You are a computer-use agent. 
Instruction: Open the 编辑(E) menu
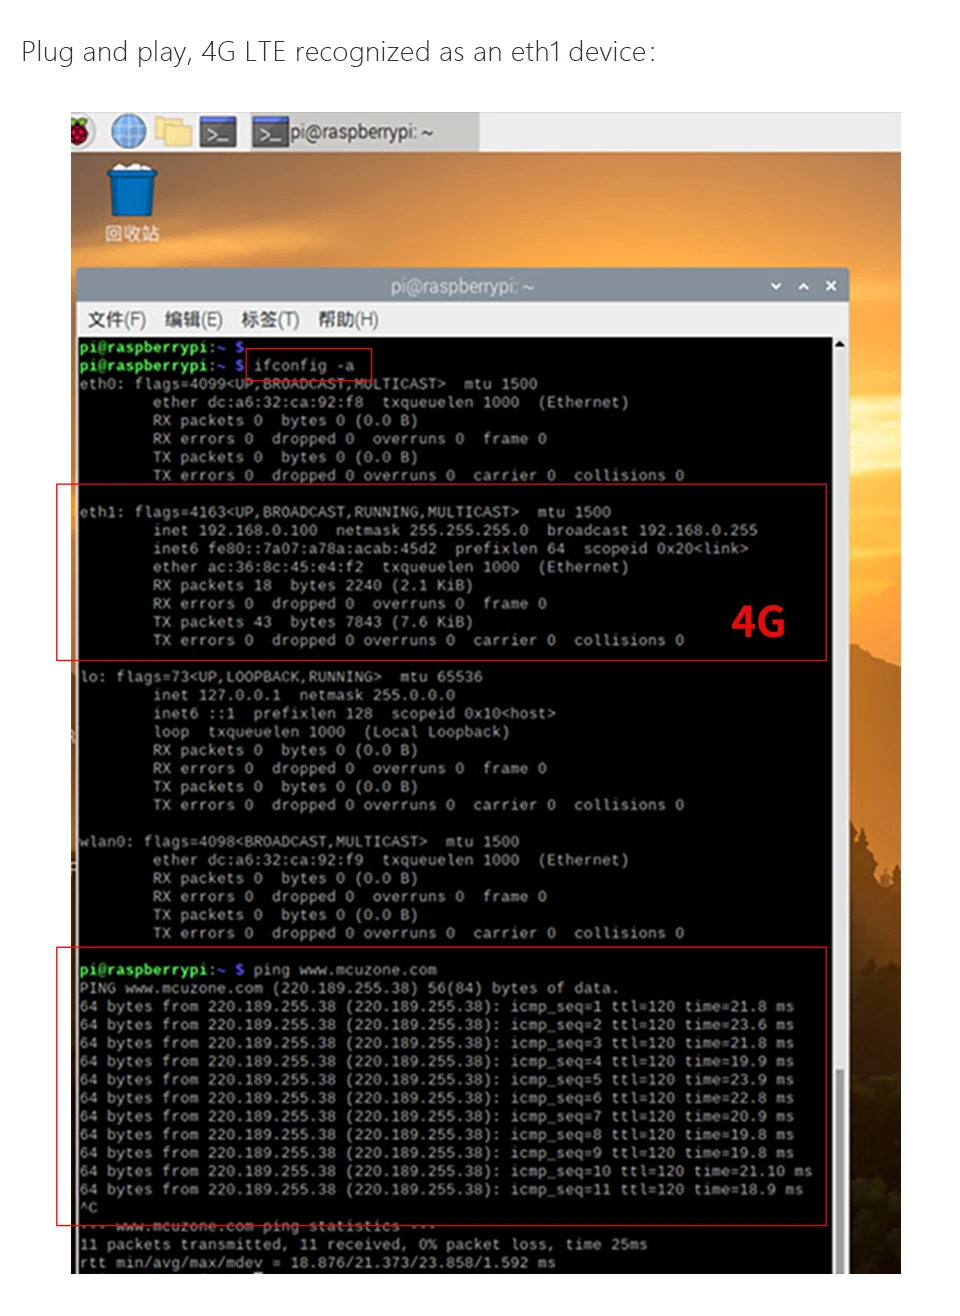(193, 320)
